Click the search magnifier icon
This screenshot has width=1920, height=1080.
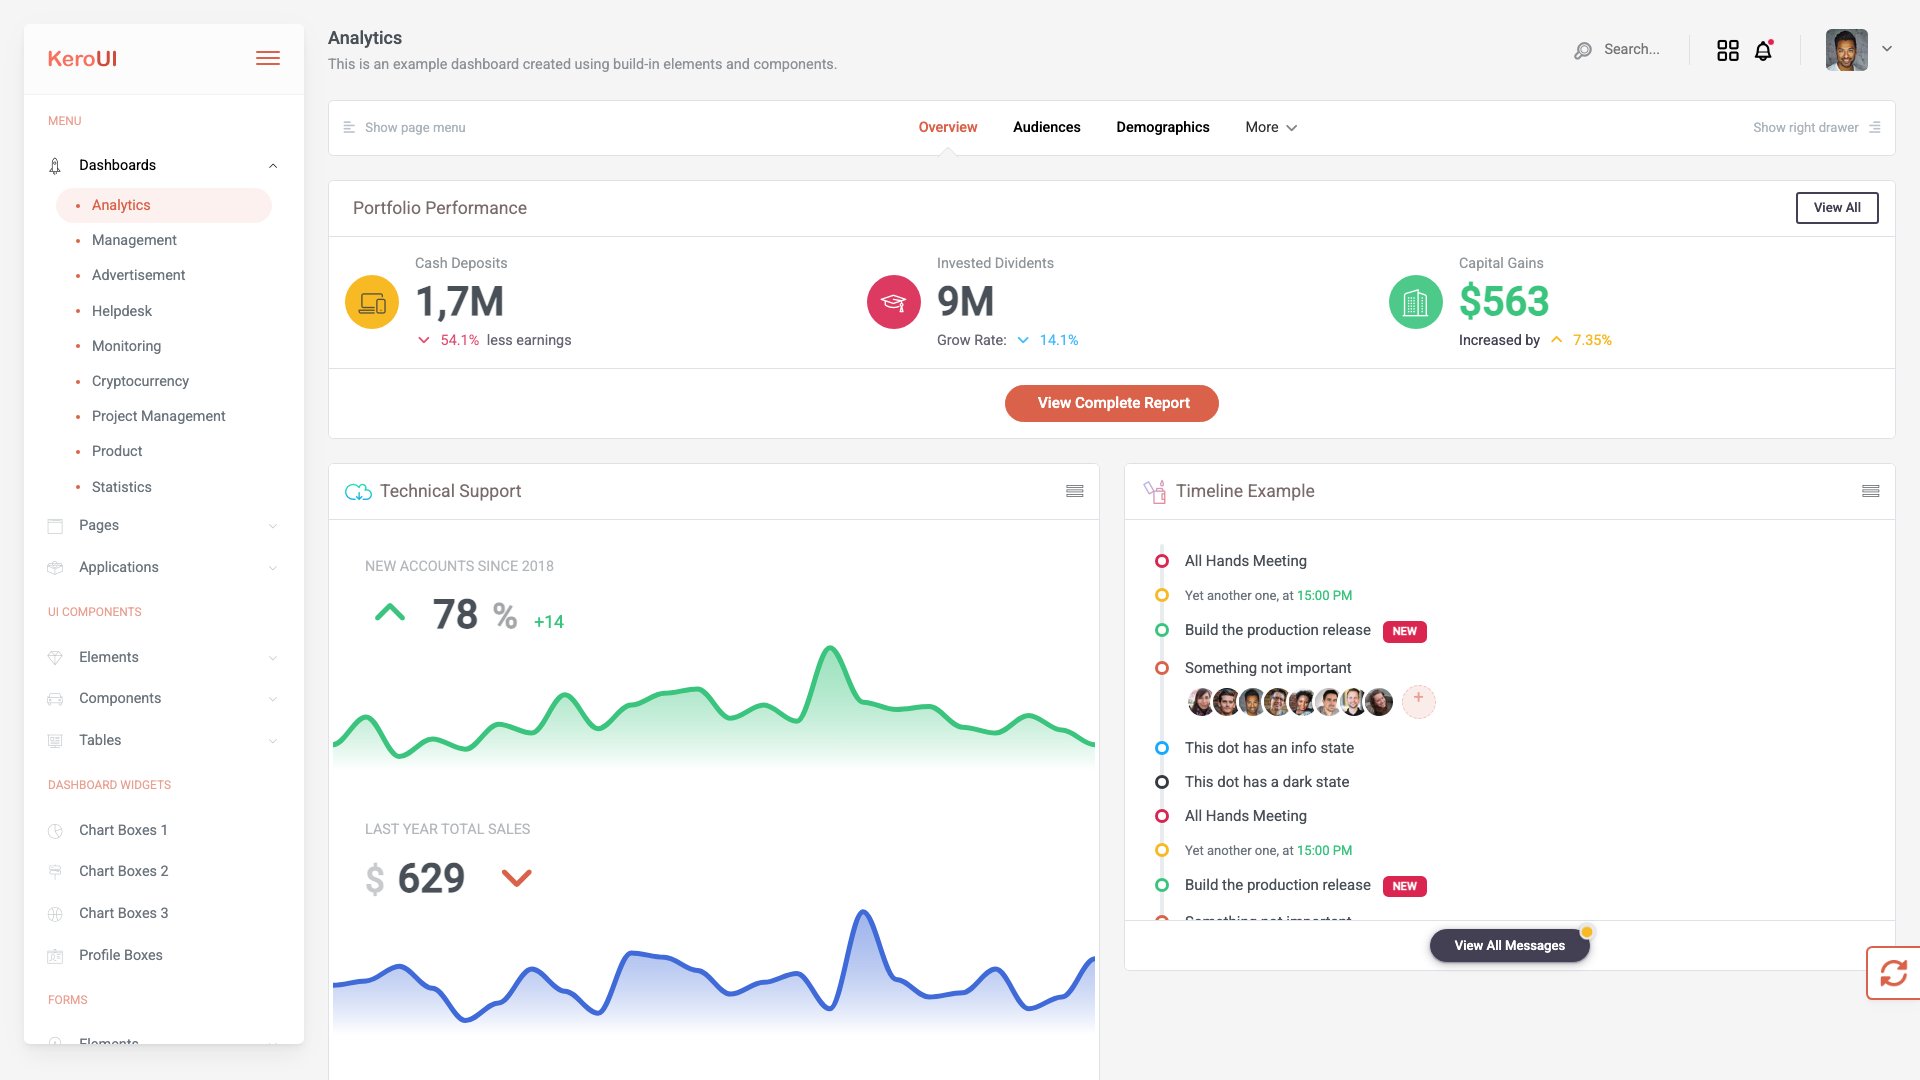click(x=1583, y=49)
